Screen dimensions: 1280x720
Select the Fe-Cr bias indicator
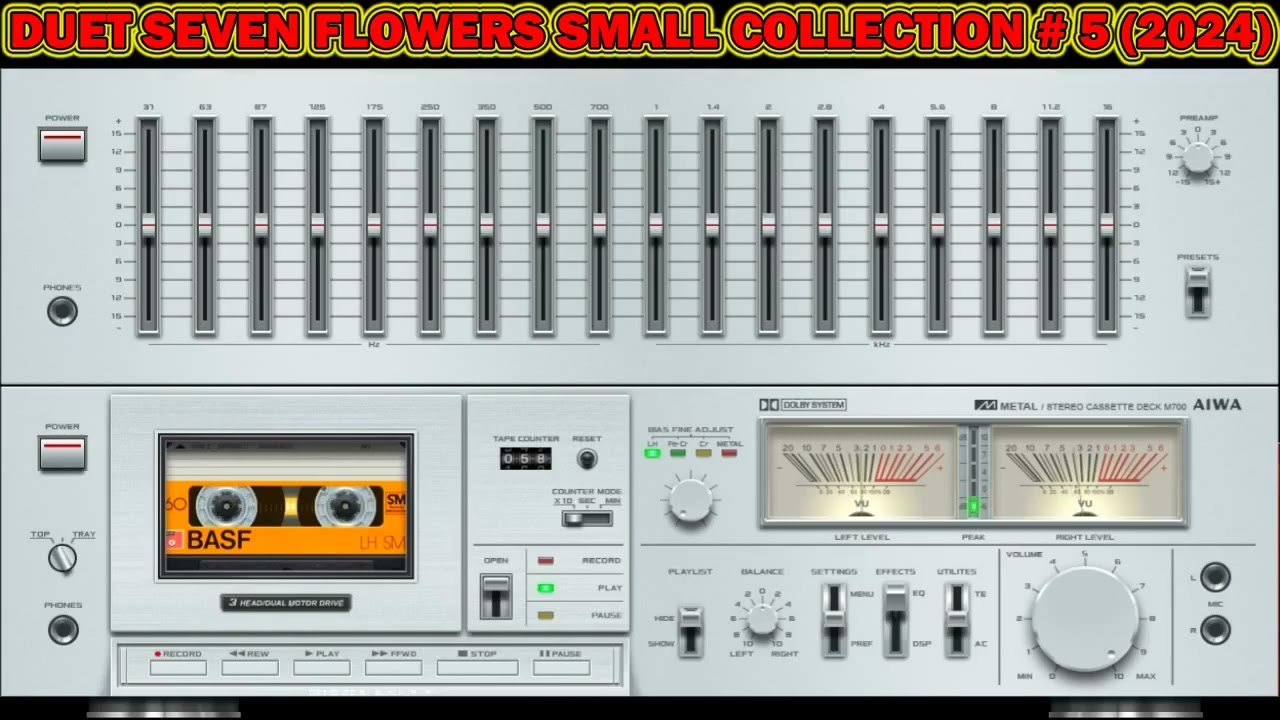[x=678, y=453]
